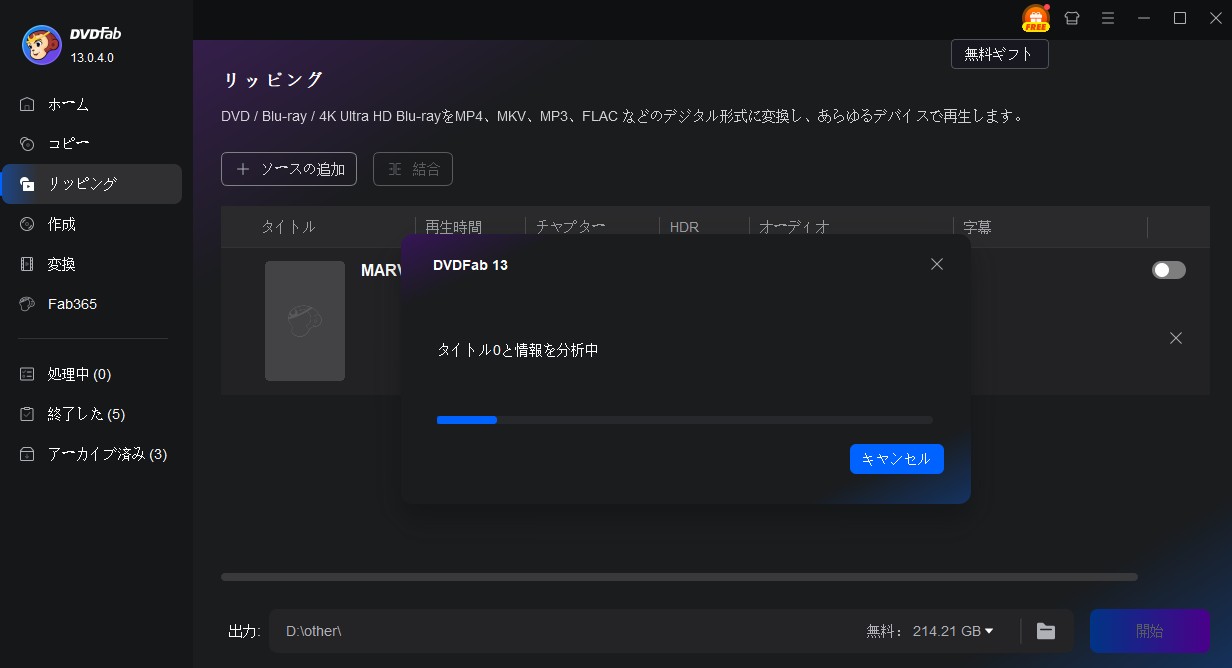Select the リッピング module
Screen dimensions: 1232x668
point(92,184)
